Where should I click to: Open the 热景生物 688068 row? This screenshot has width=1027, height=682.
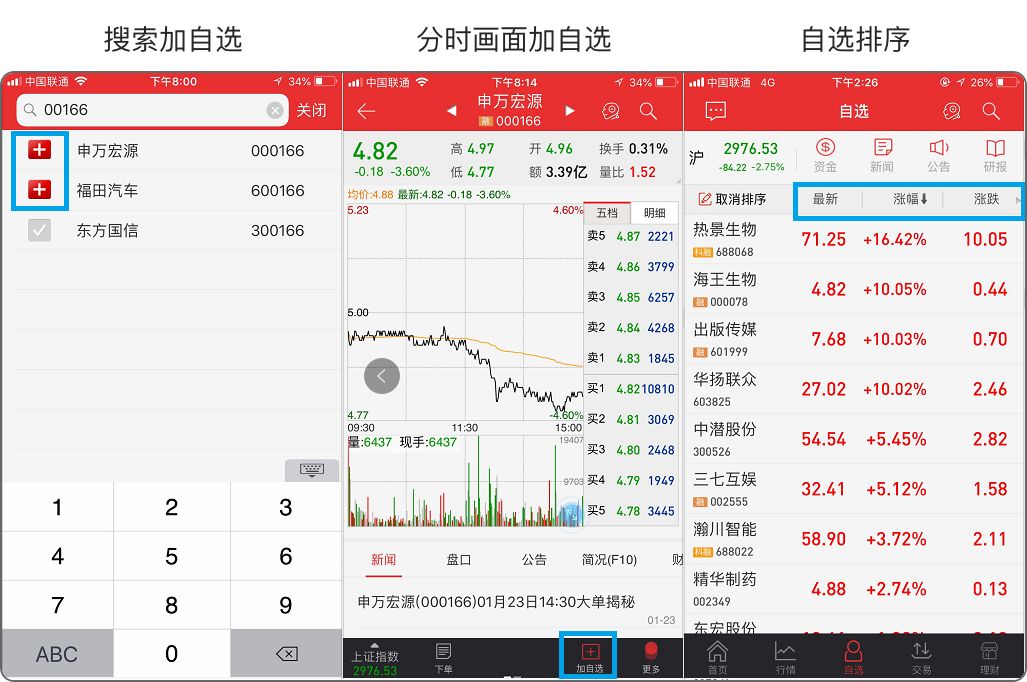click(854, 239)
